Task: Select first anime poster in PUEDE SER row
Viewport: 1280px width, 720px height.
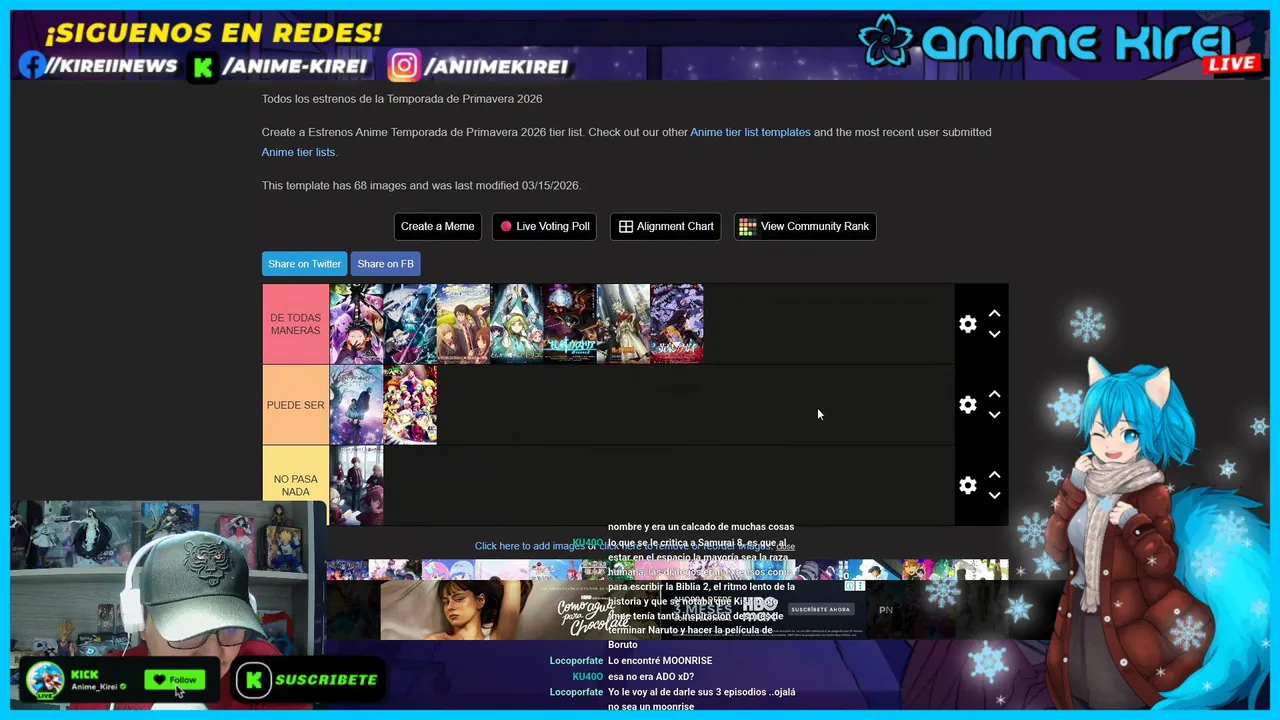Action: point(356,405)
